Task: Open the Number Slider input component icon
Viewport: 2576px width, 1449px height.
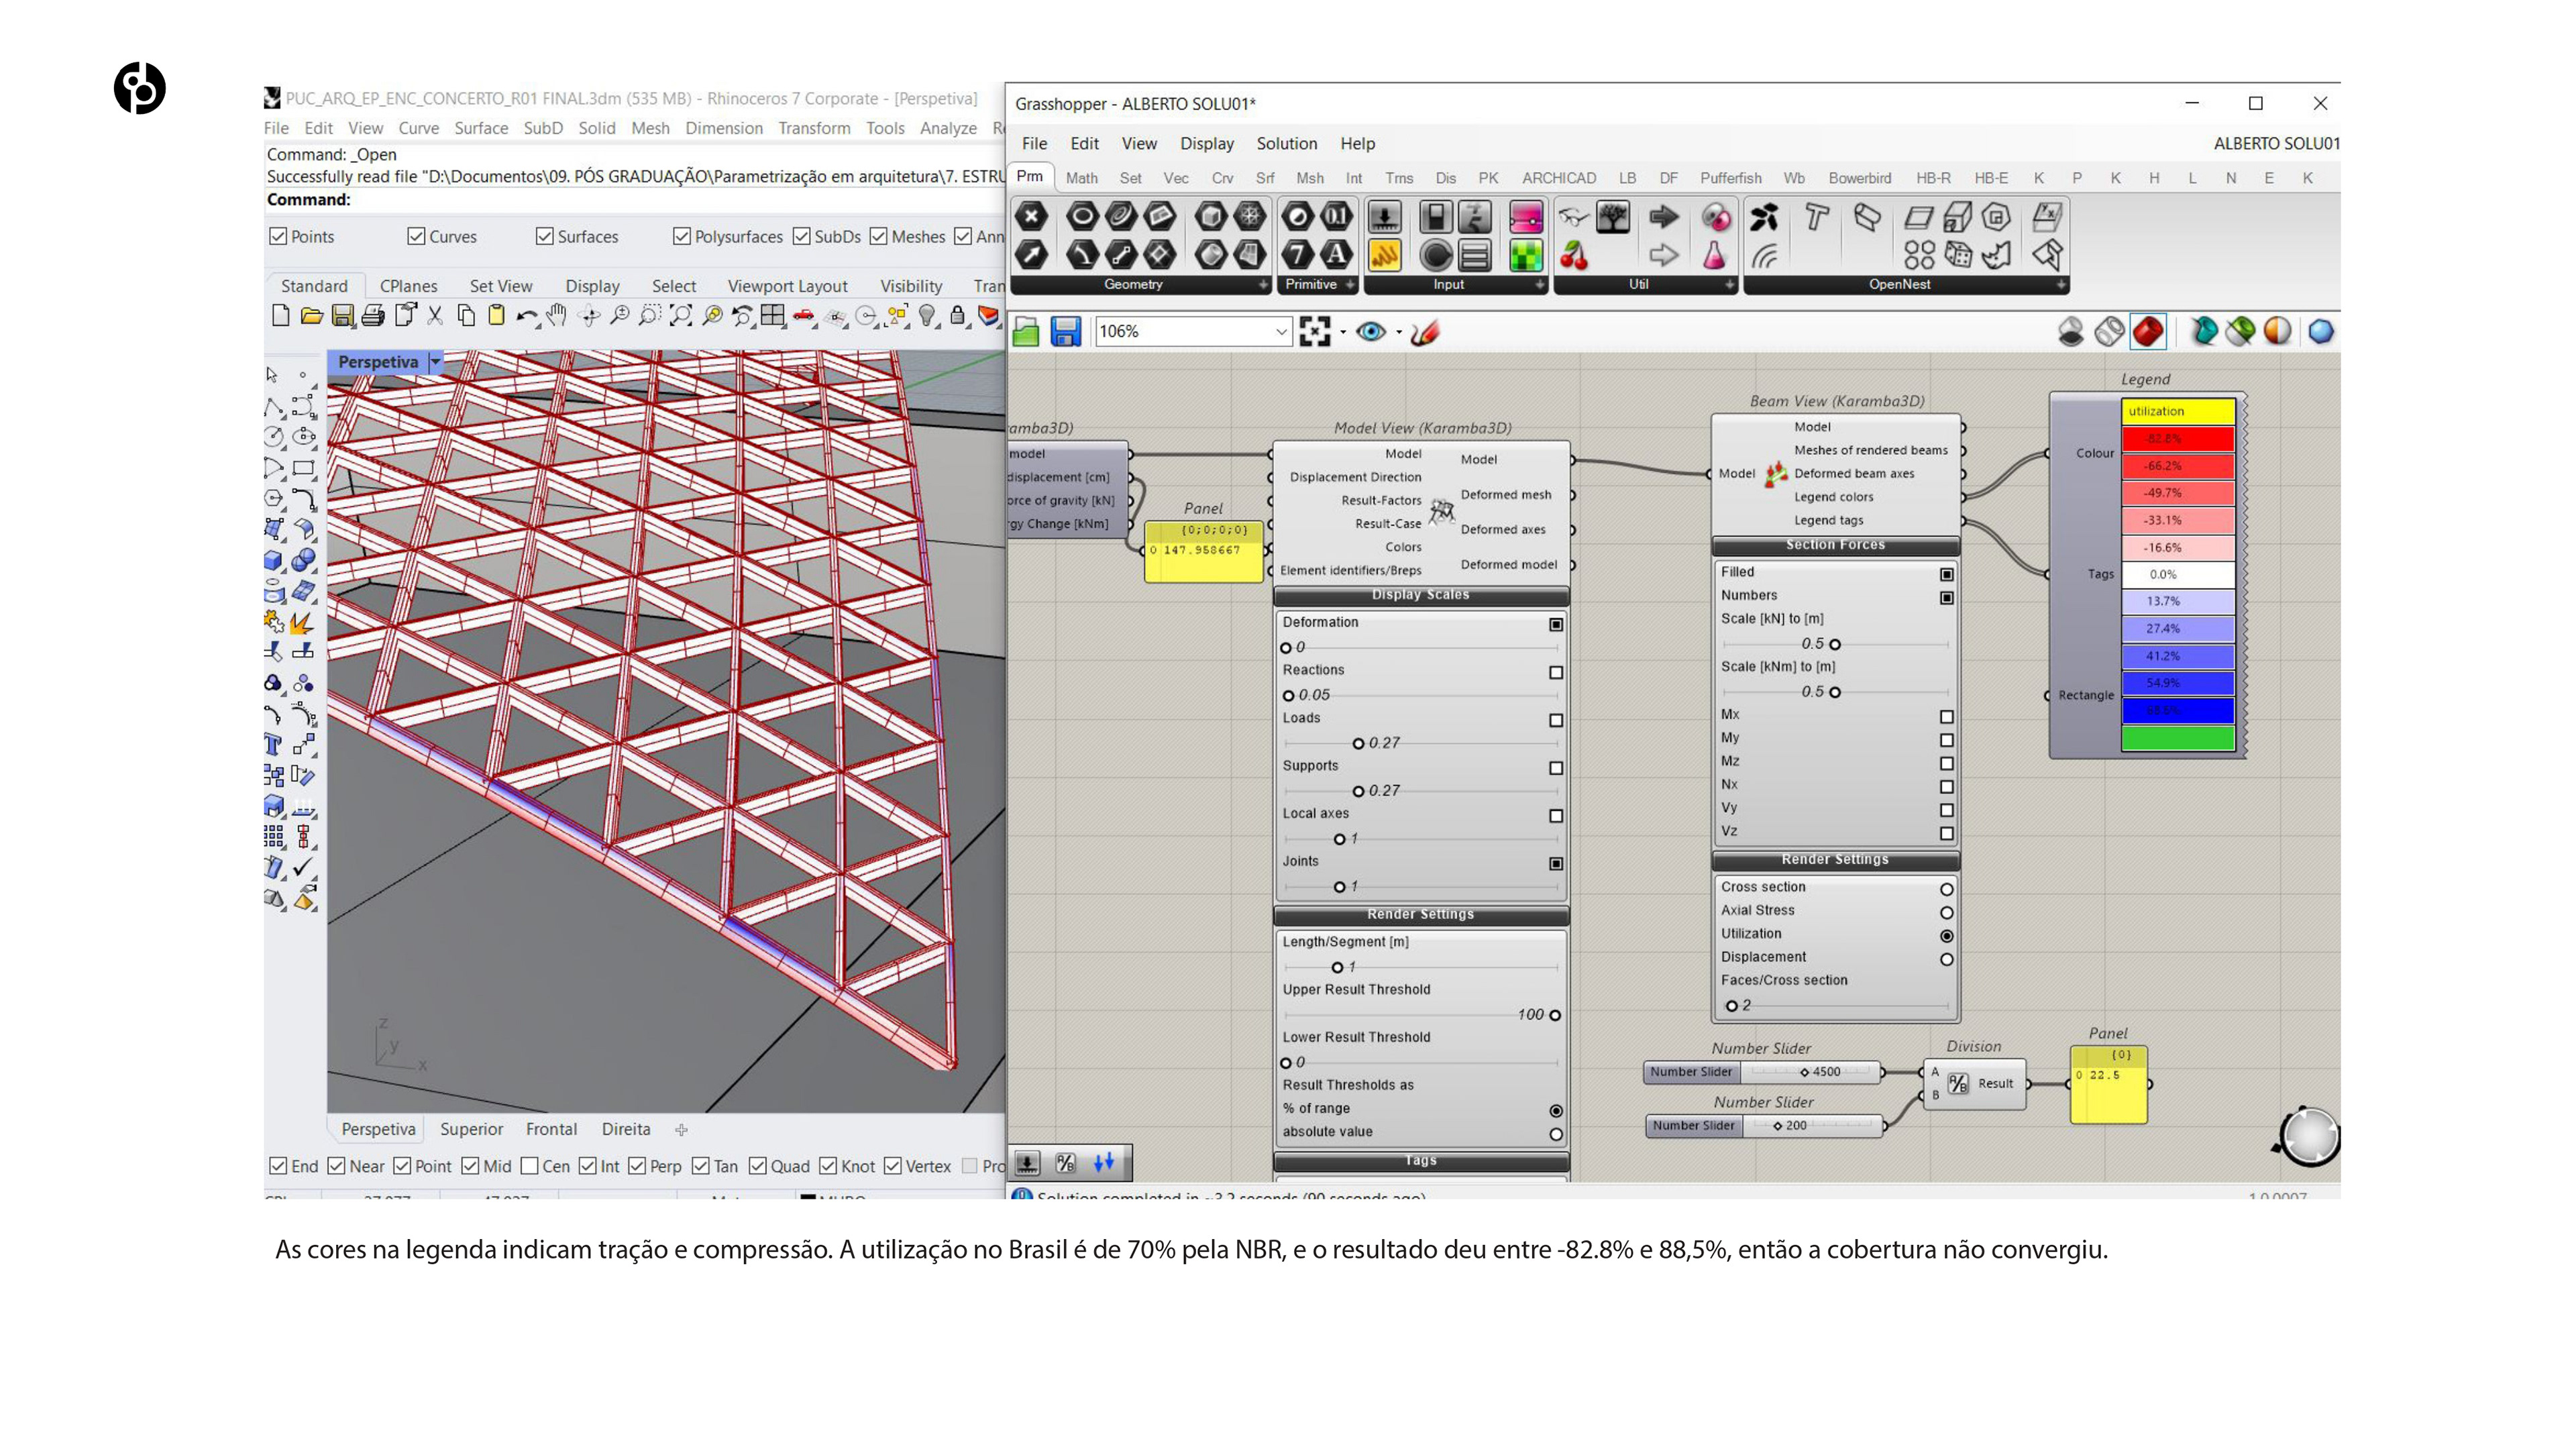Action: coord(1384,217)
